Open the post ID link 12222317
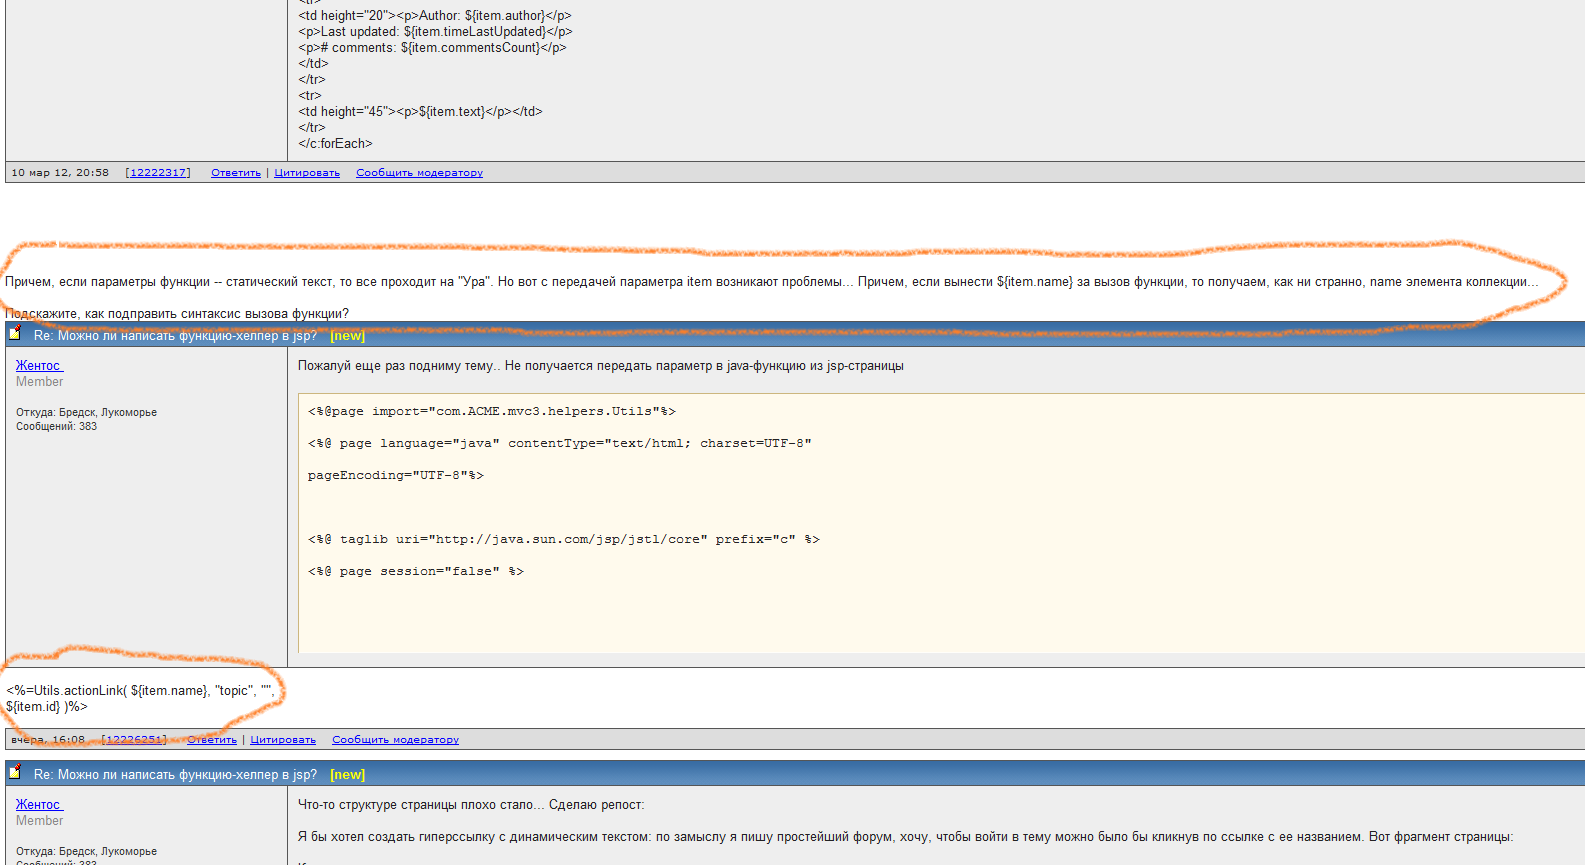This screenshot has width=1585, height=865. click(158, 173)
